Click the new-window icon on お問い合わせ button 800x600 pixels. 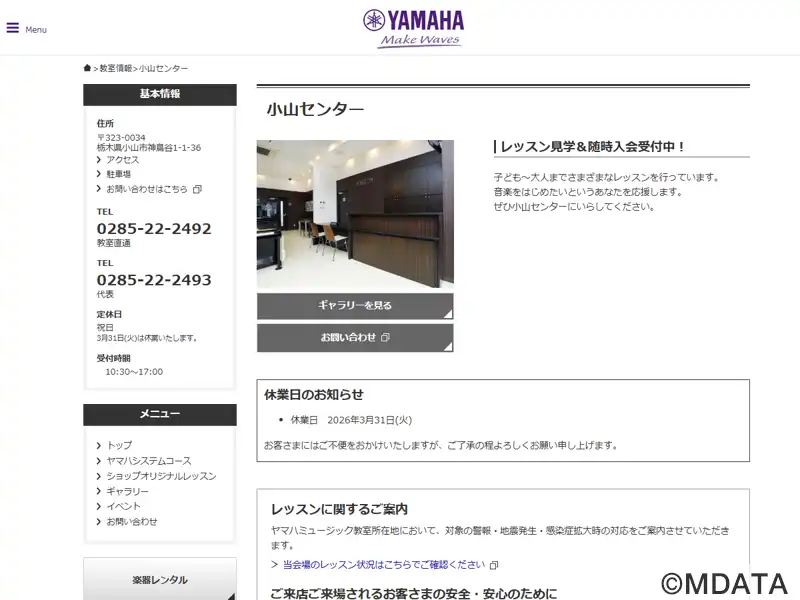pos(385,337)
